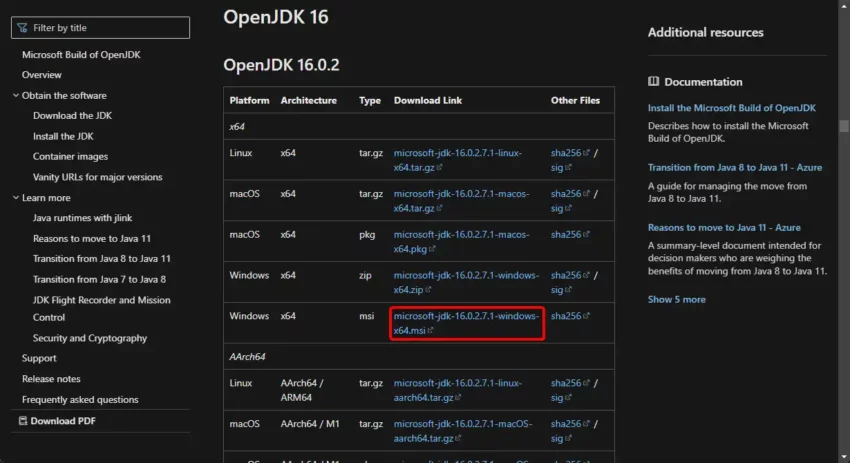Click the filter funnel icon
Viewport: 850px width, 463px height.
22,28
